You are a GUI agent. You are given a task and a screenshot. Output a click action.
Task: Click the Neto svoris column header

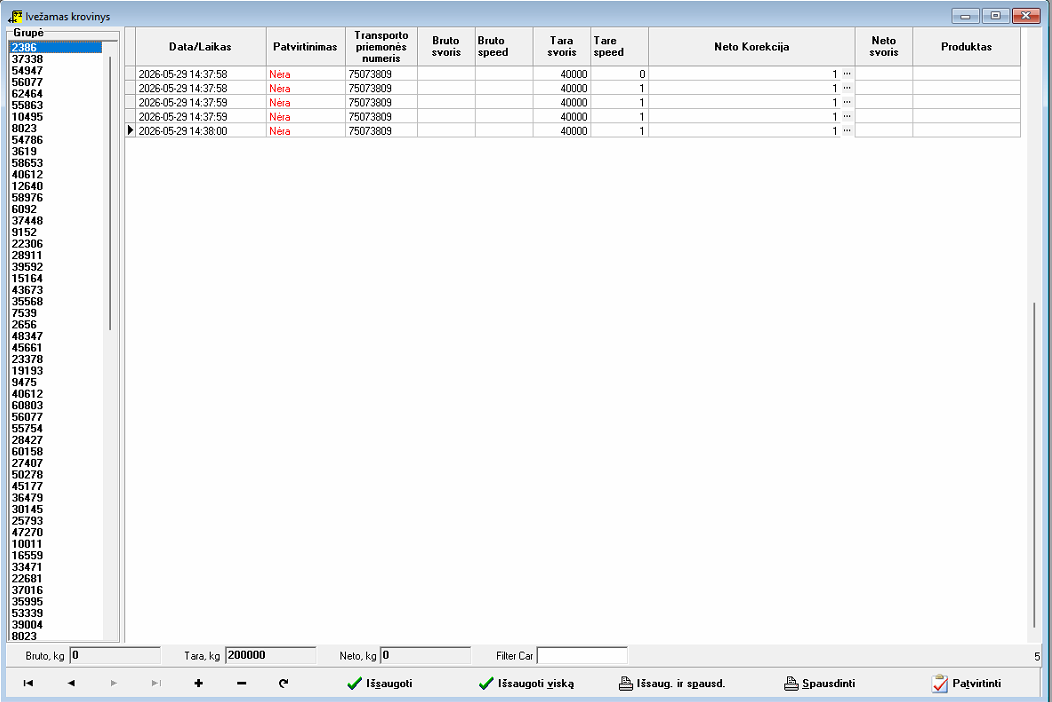[x=884, y=47]
